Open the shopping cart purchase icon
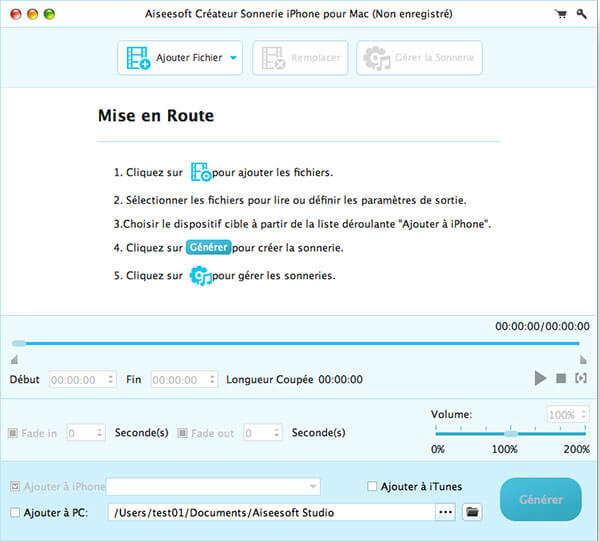Viewport: 600px width, 541px height. (561, 14)
